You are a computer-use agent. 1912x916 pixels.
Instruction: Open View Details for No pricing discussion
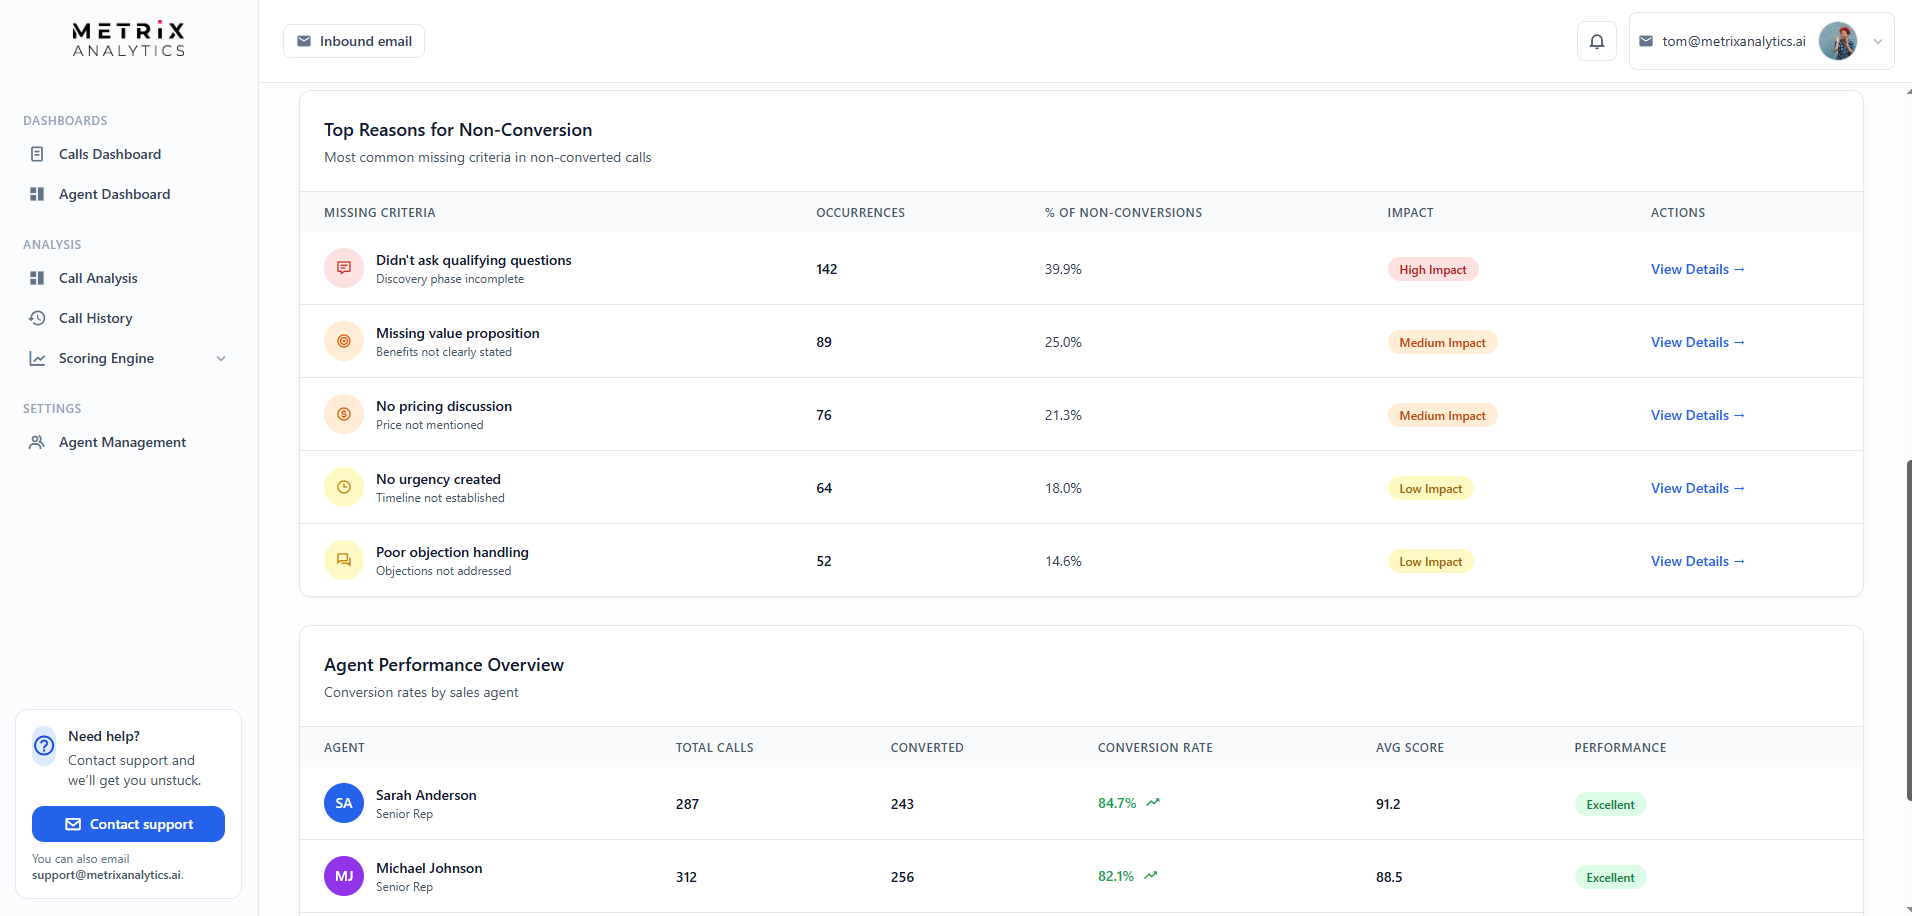click(x=1697, y=414)
